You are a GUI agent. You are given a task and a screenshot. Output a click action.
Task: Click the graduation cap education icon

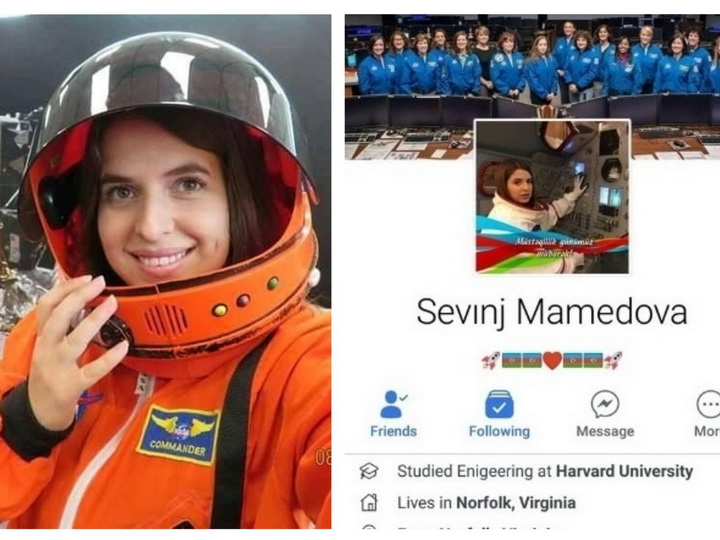click(369, 471)
